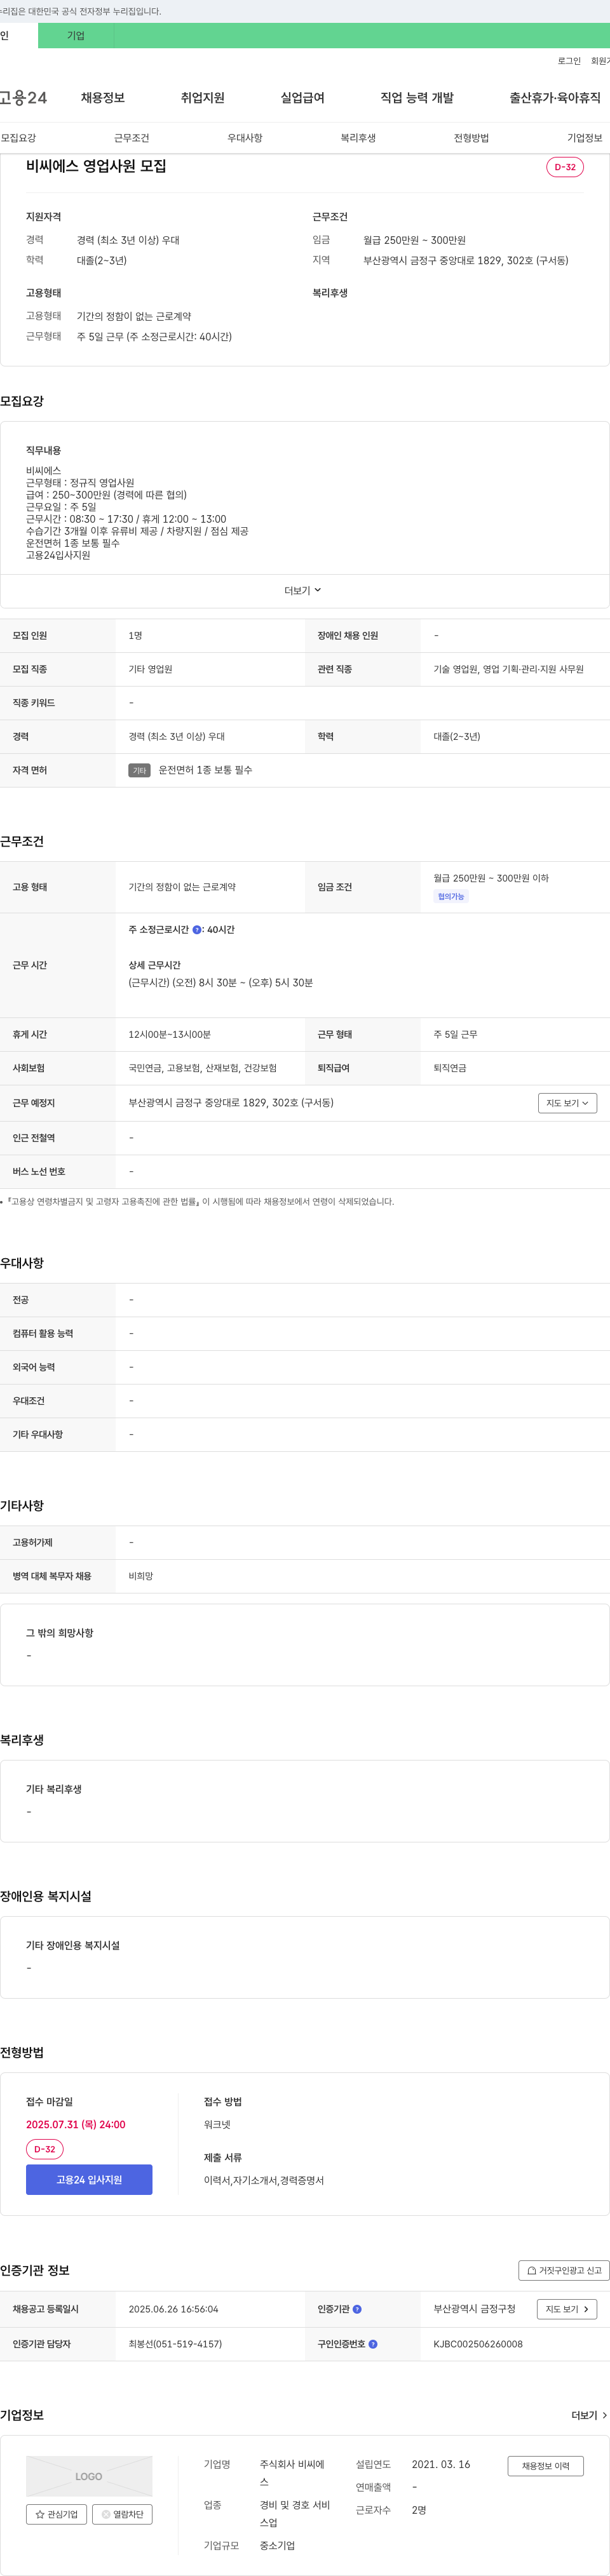Add company with 관심기업 star button
Viewport: 610px width, 2576px height.
[x=56, y=2514]
